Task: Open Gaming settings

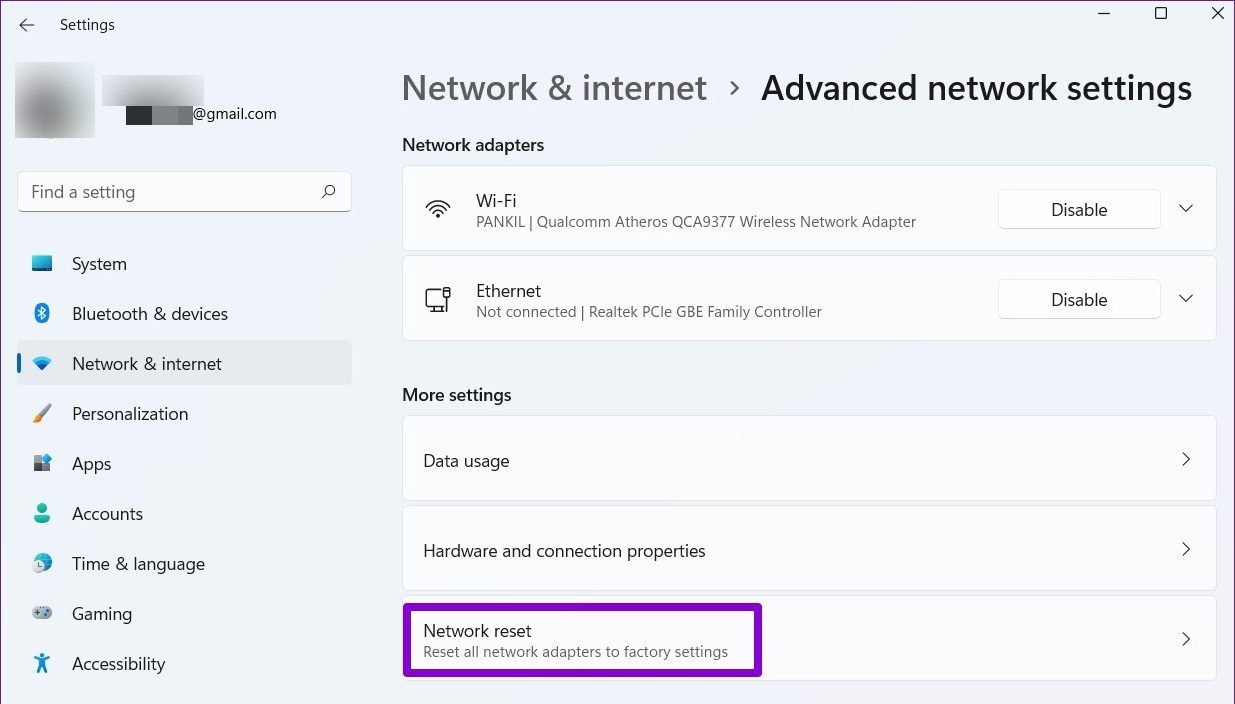Action: tap(184, 613)
